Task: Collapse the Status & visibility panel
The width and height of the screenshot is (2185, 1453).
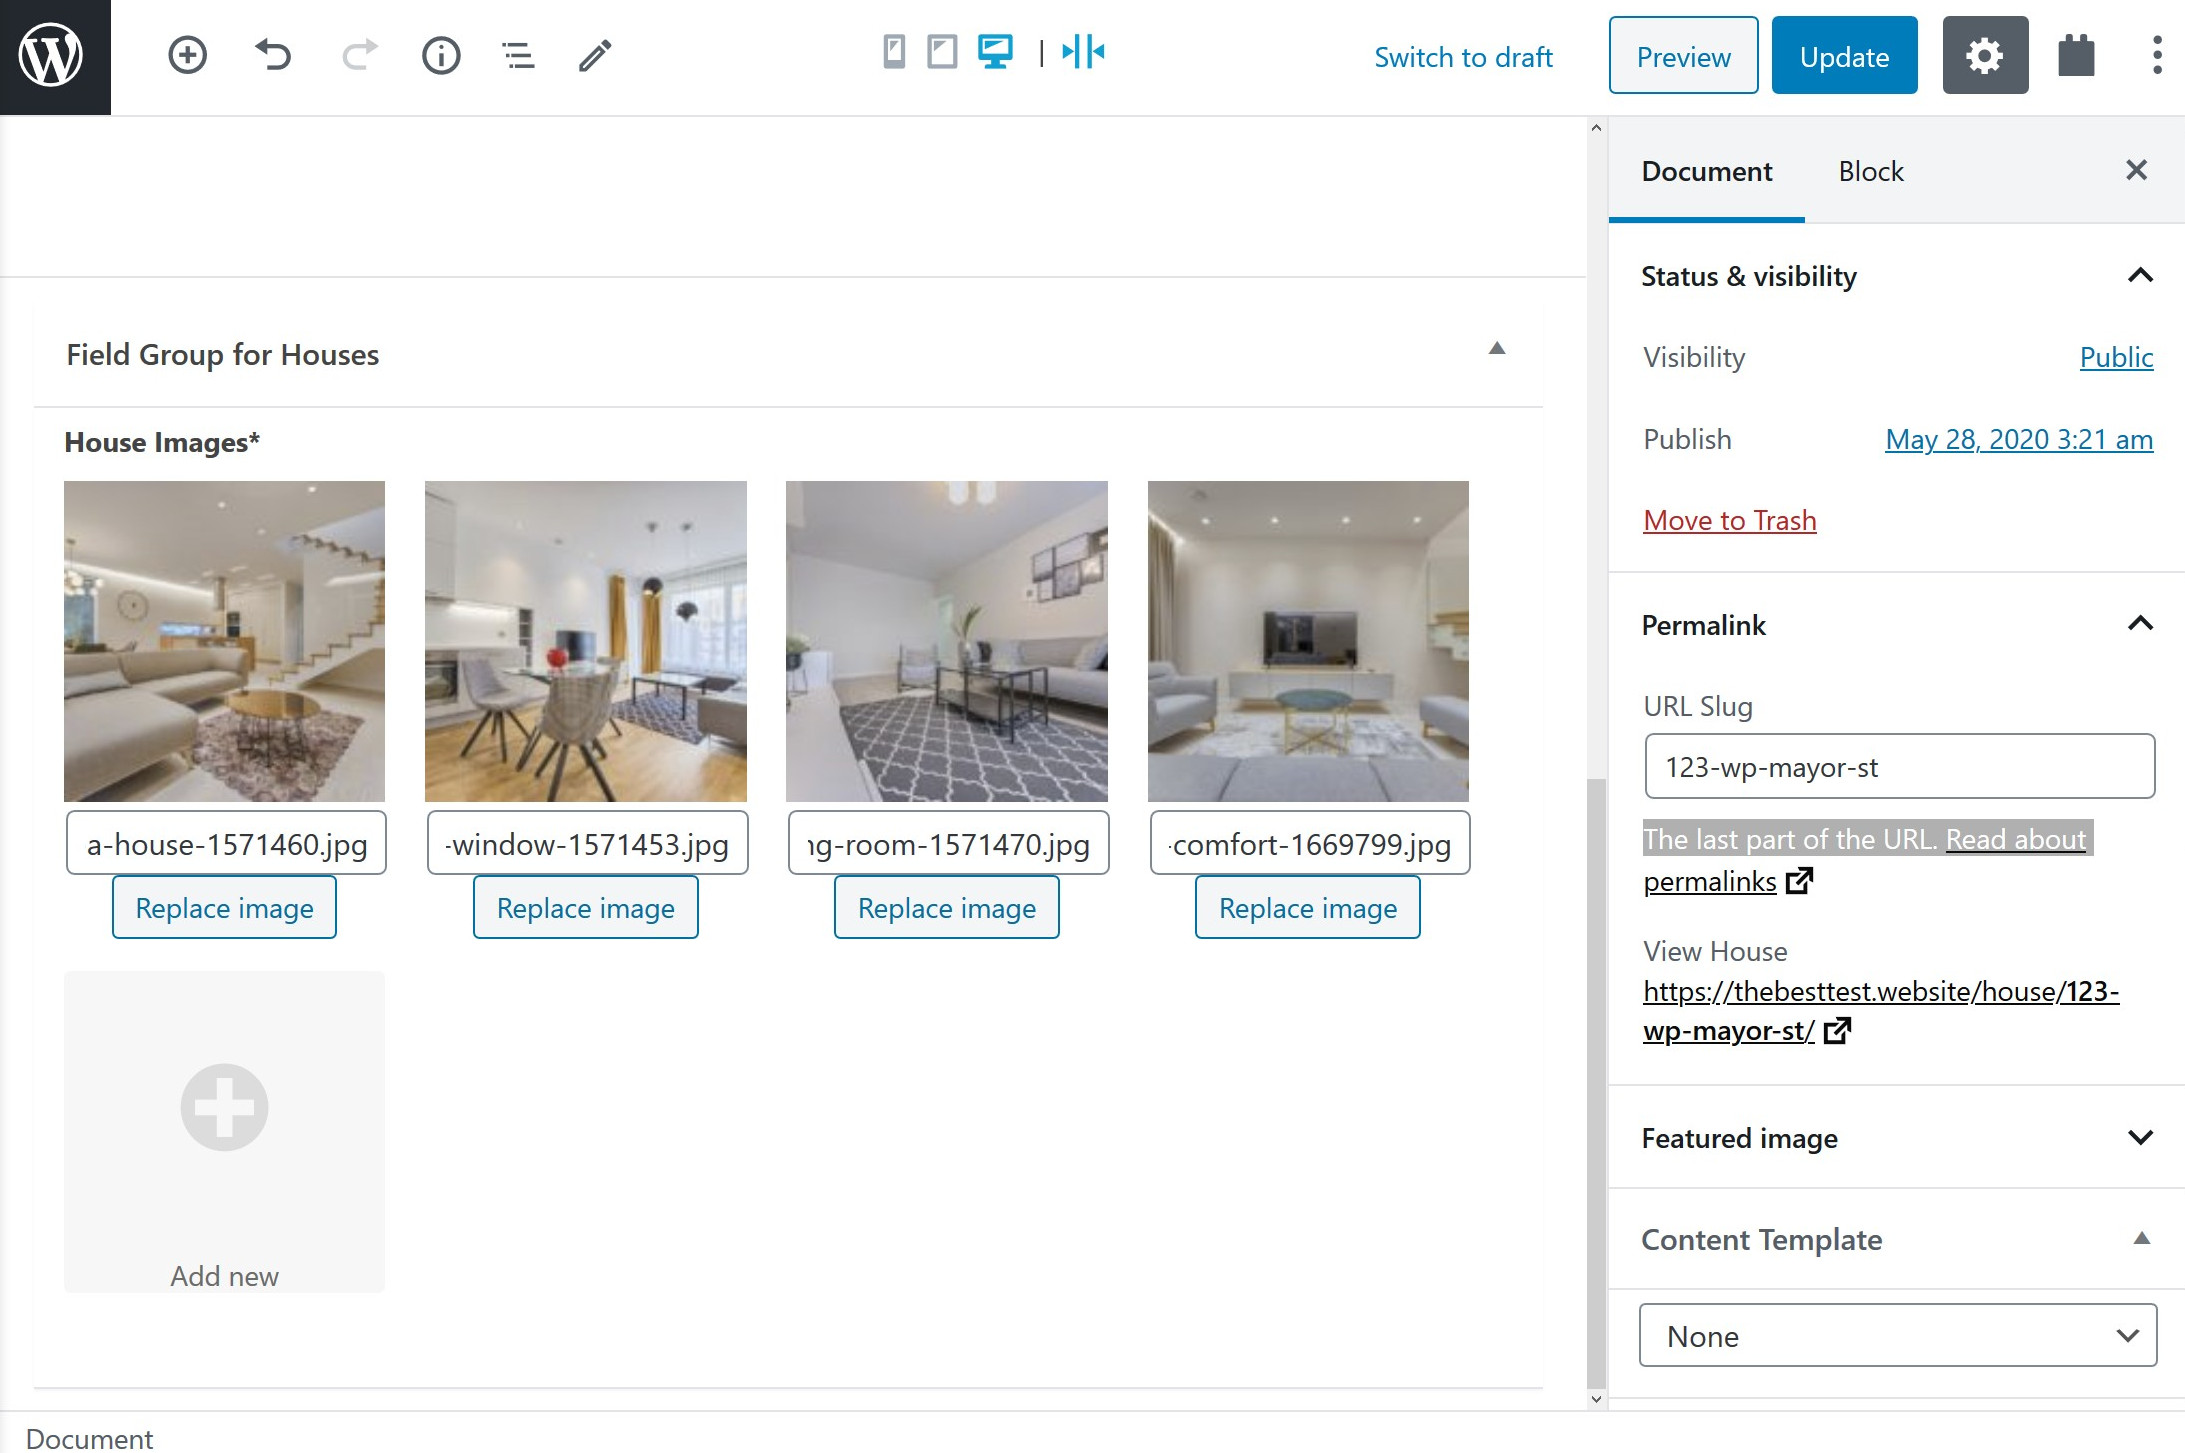Action: [2139, 276]
